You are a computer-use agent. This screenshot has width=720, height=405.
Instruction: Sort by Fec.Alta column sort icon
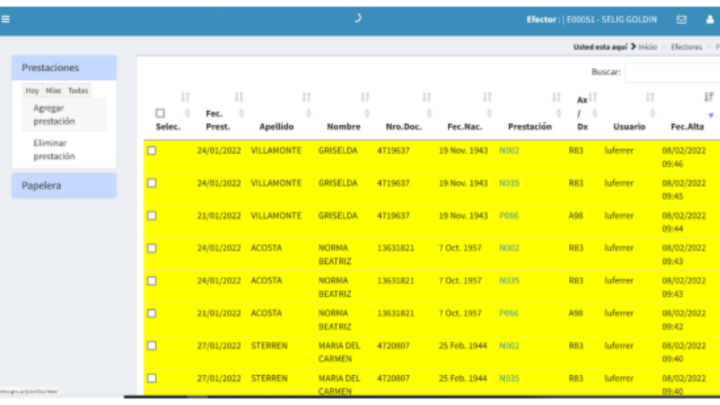709,97
